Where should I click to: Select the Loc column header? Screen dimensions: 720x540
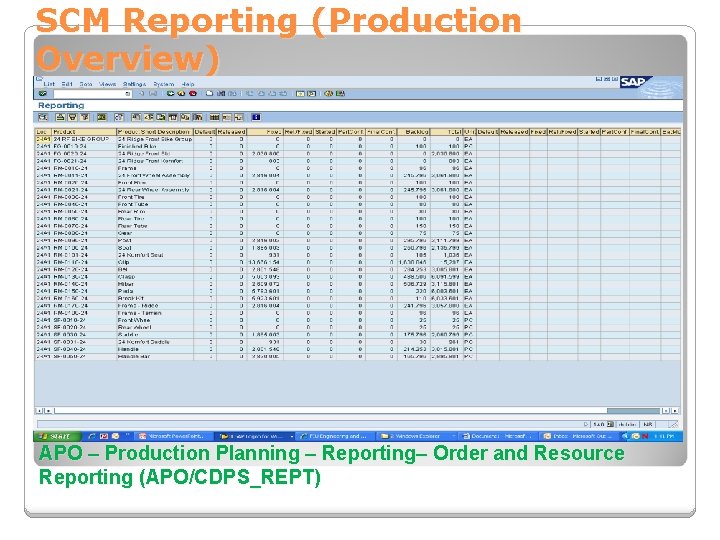click(43, 132)
